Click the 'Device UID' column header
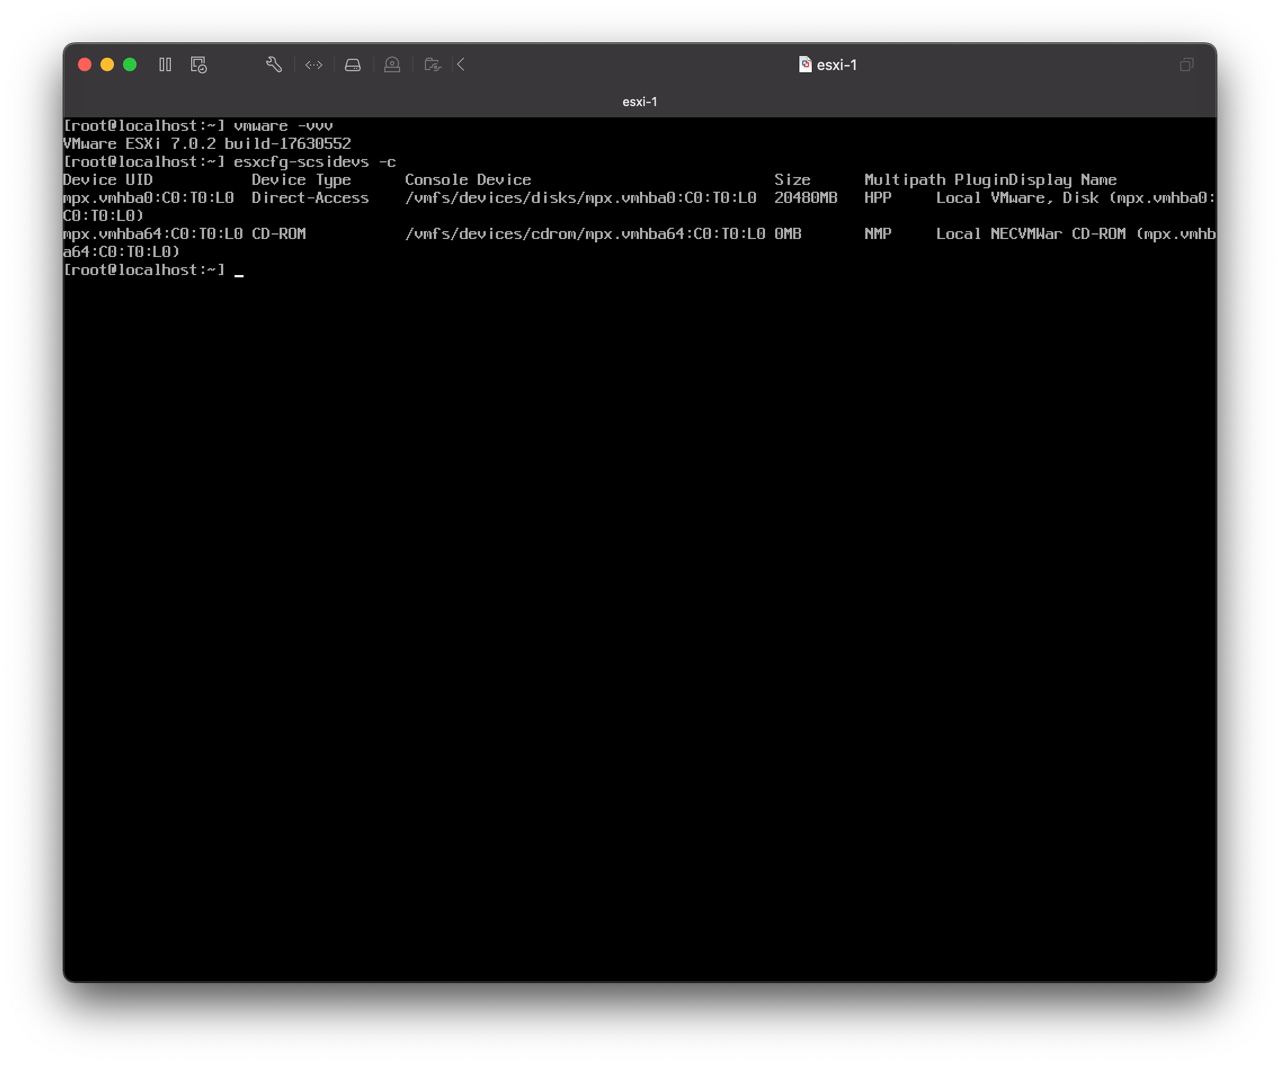The image size is (1280, 1066). 108,180
